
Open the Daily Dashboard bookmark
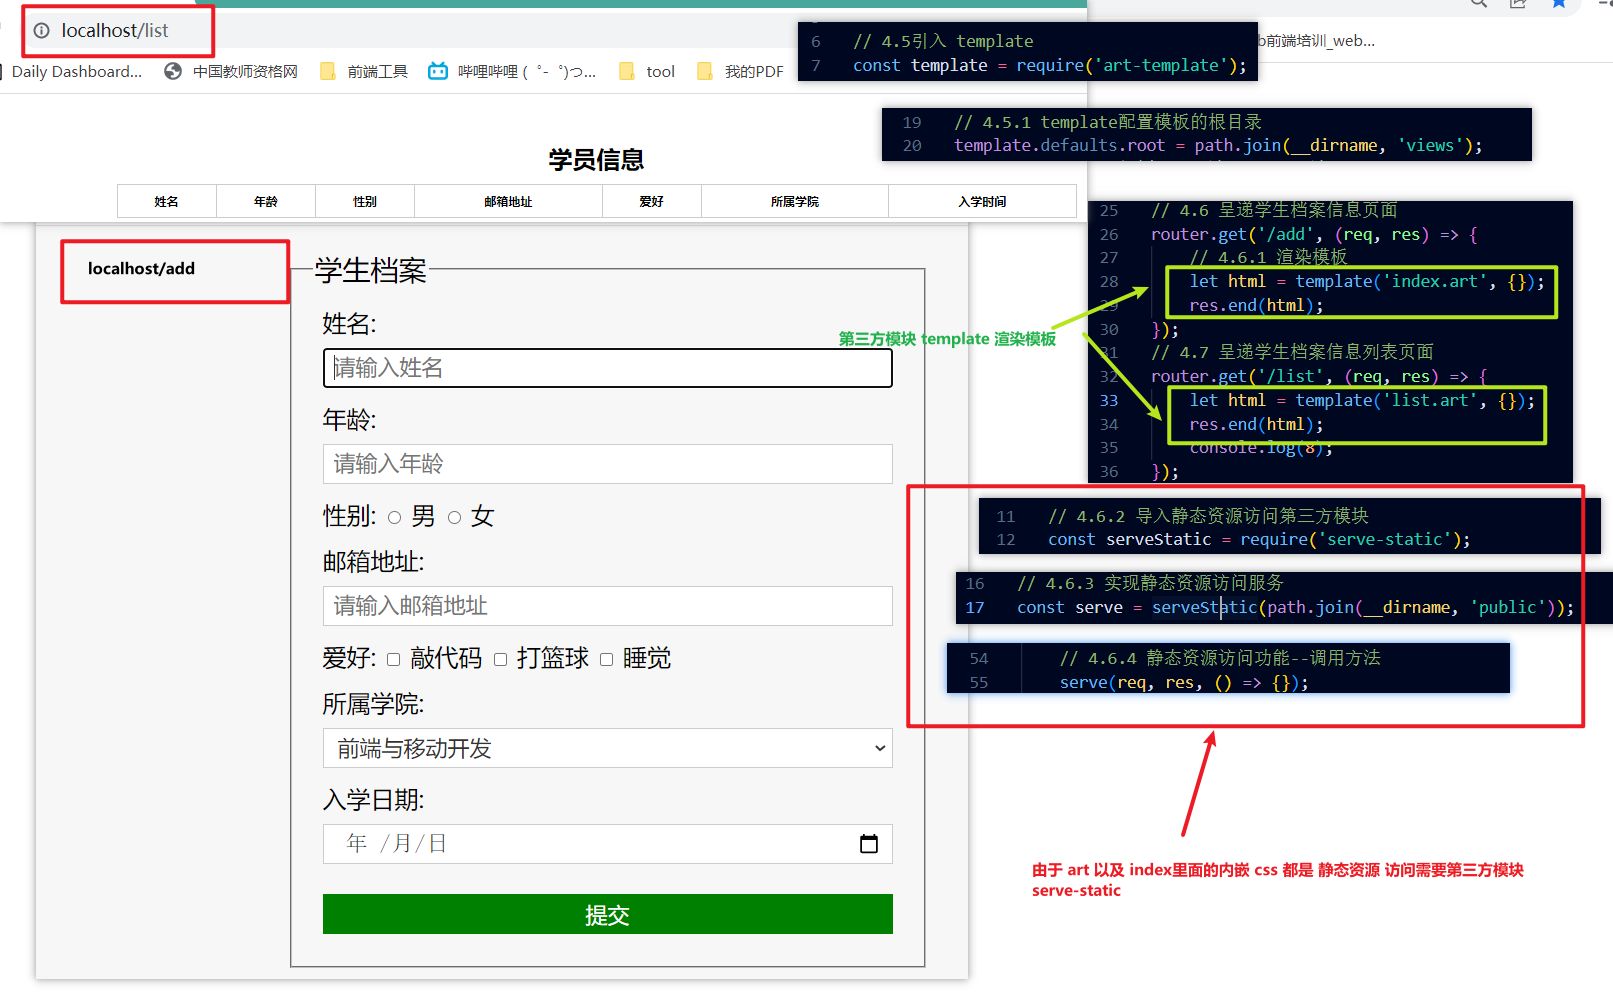77,71
